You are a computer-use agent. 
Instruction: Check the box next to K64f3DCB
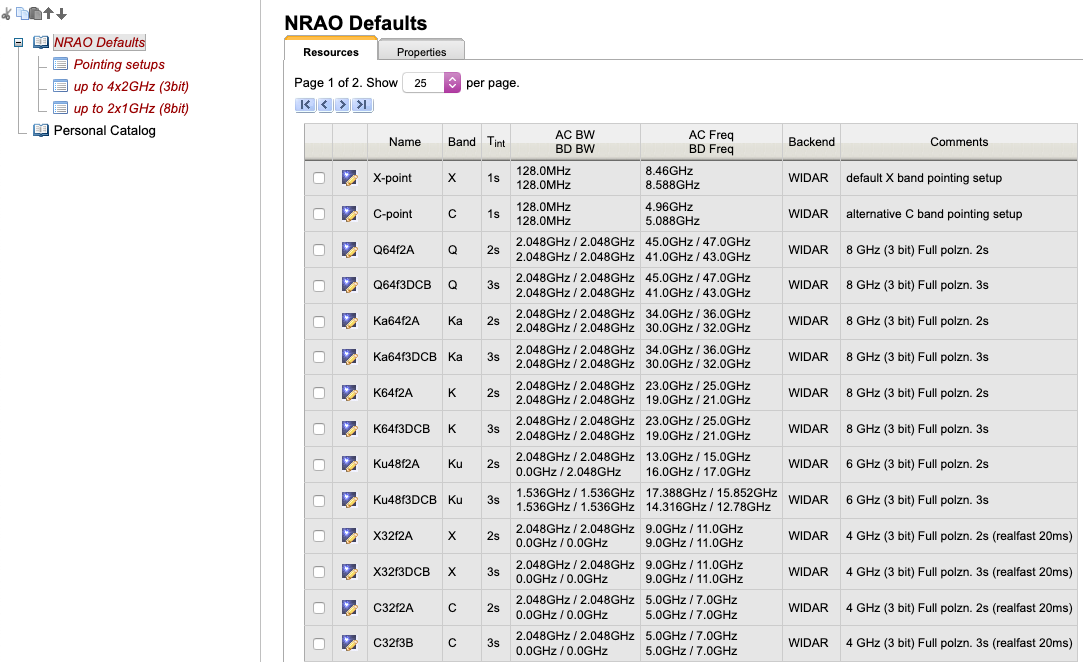coord(319,429)
